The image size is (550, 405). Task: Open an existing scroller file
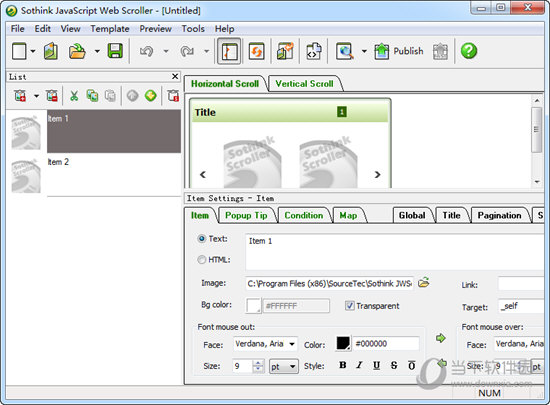(77, 51)
